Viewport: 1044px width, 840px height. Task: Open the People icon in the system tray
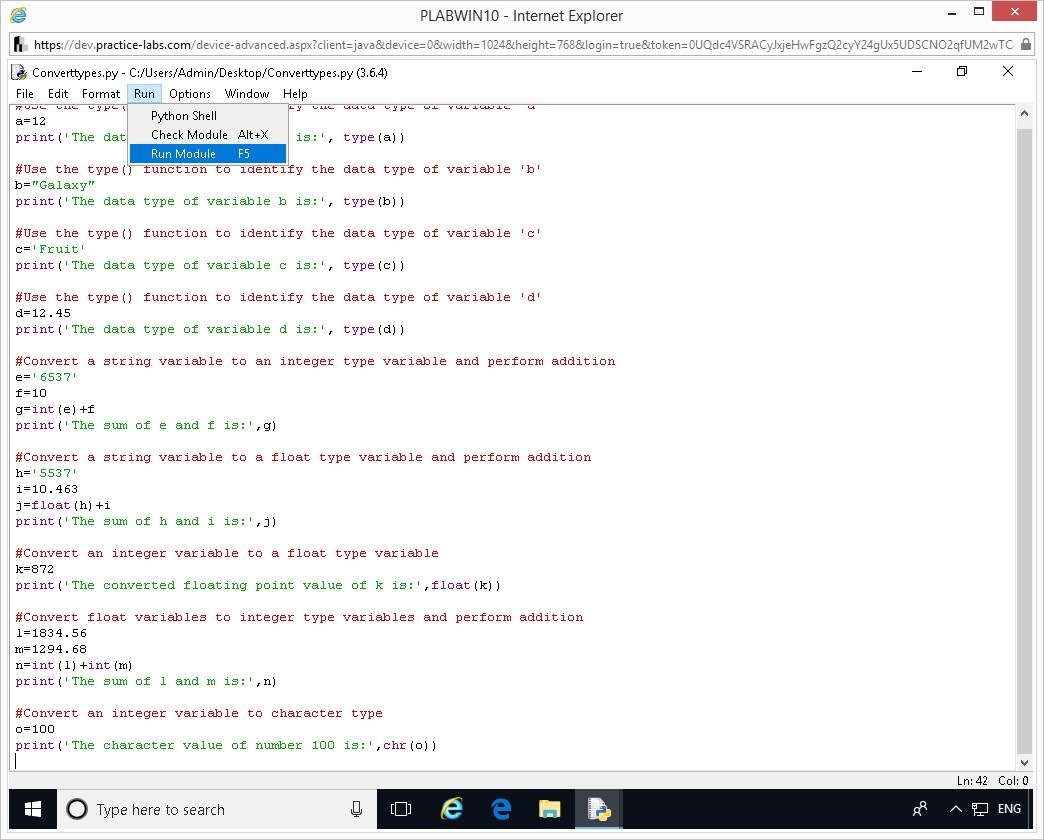point(920,809)
